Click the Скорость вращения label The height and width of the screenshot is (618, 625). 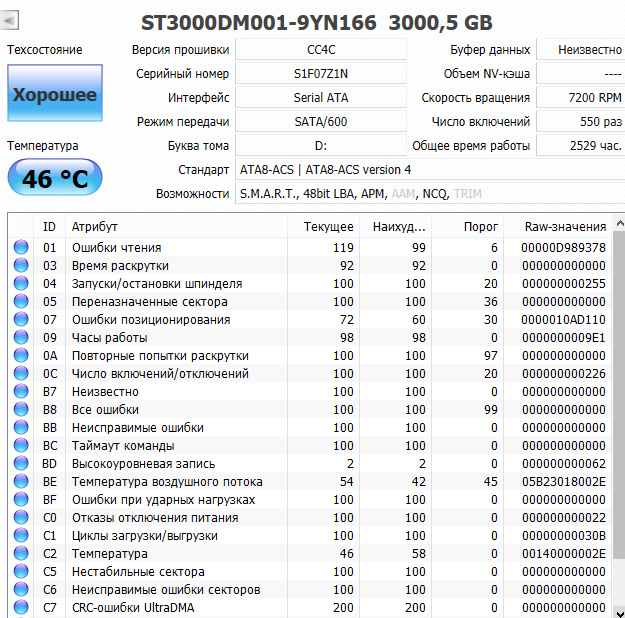476,98
